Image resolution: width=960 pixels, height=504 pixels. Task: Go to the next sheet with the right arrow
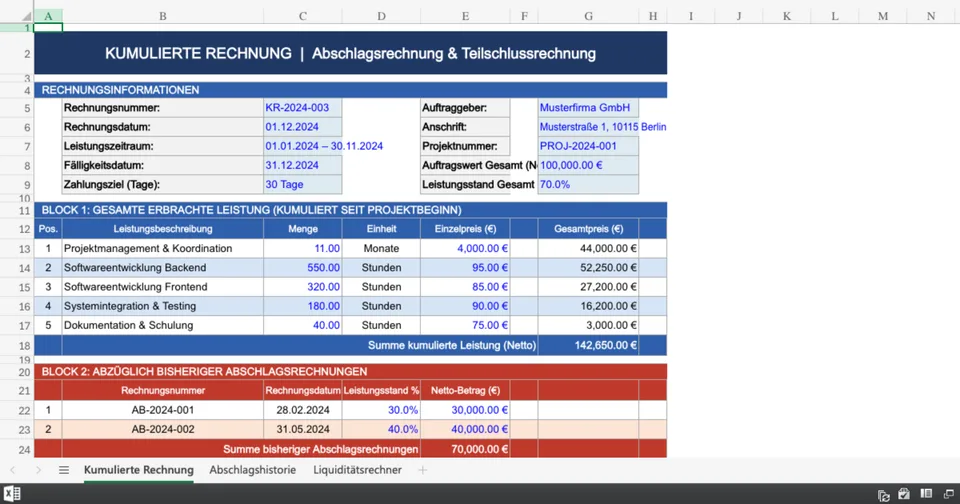tap(39, 470)
